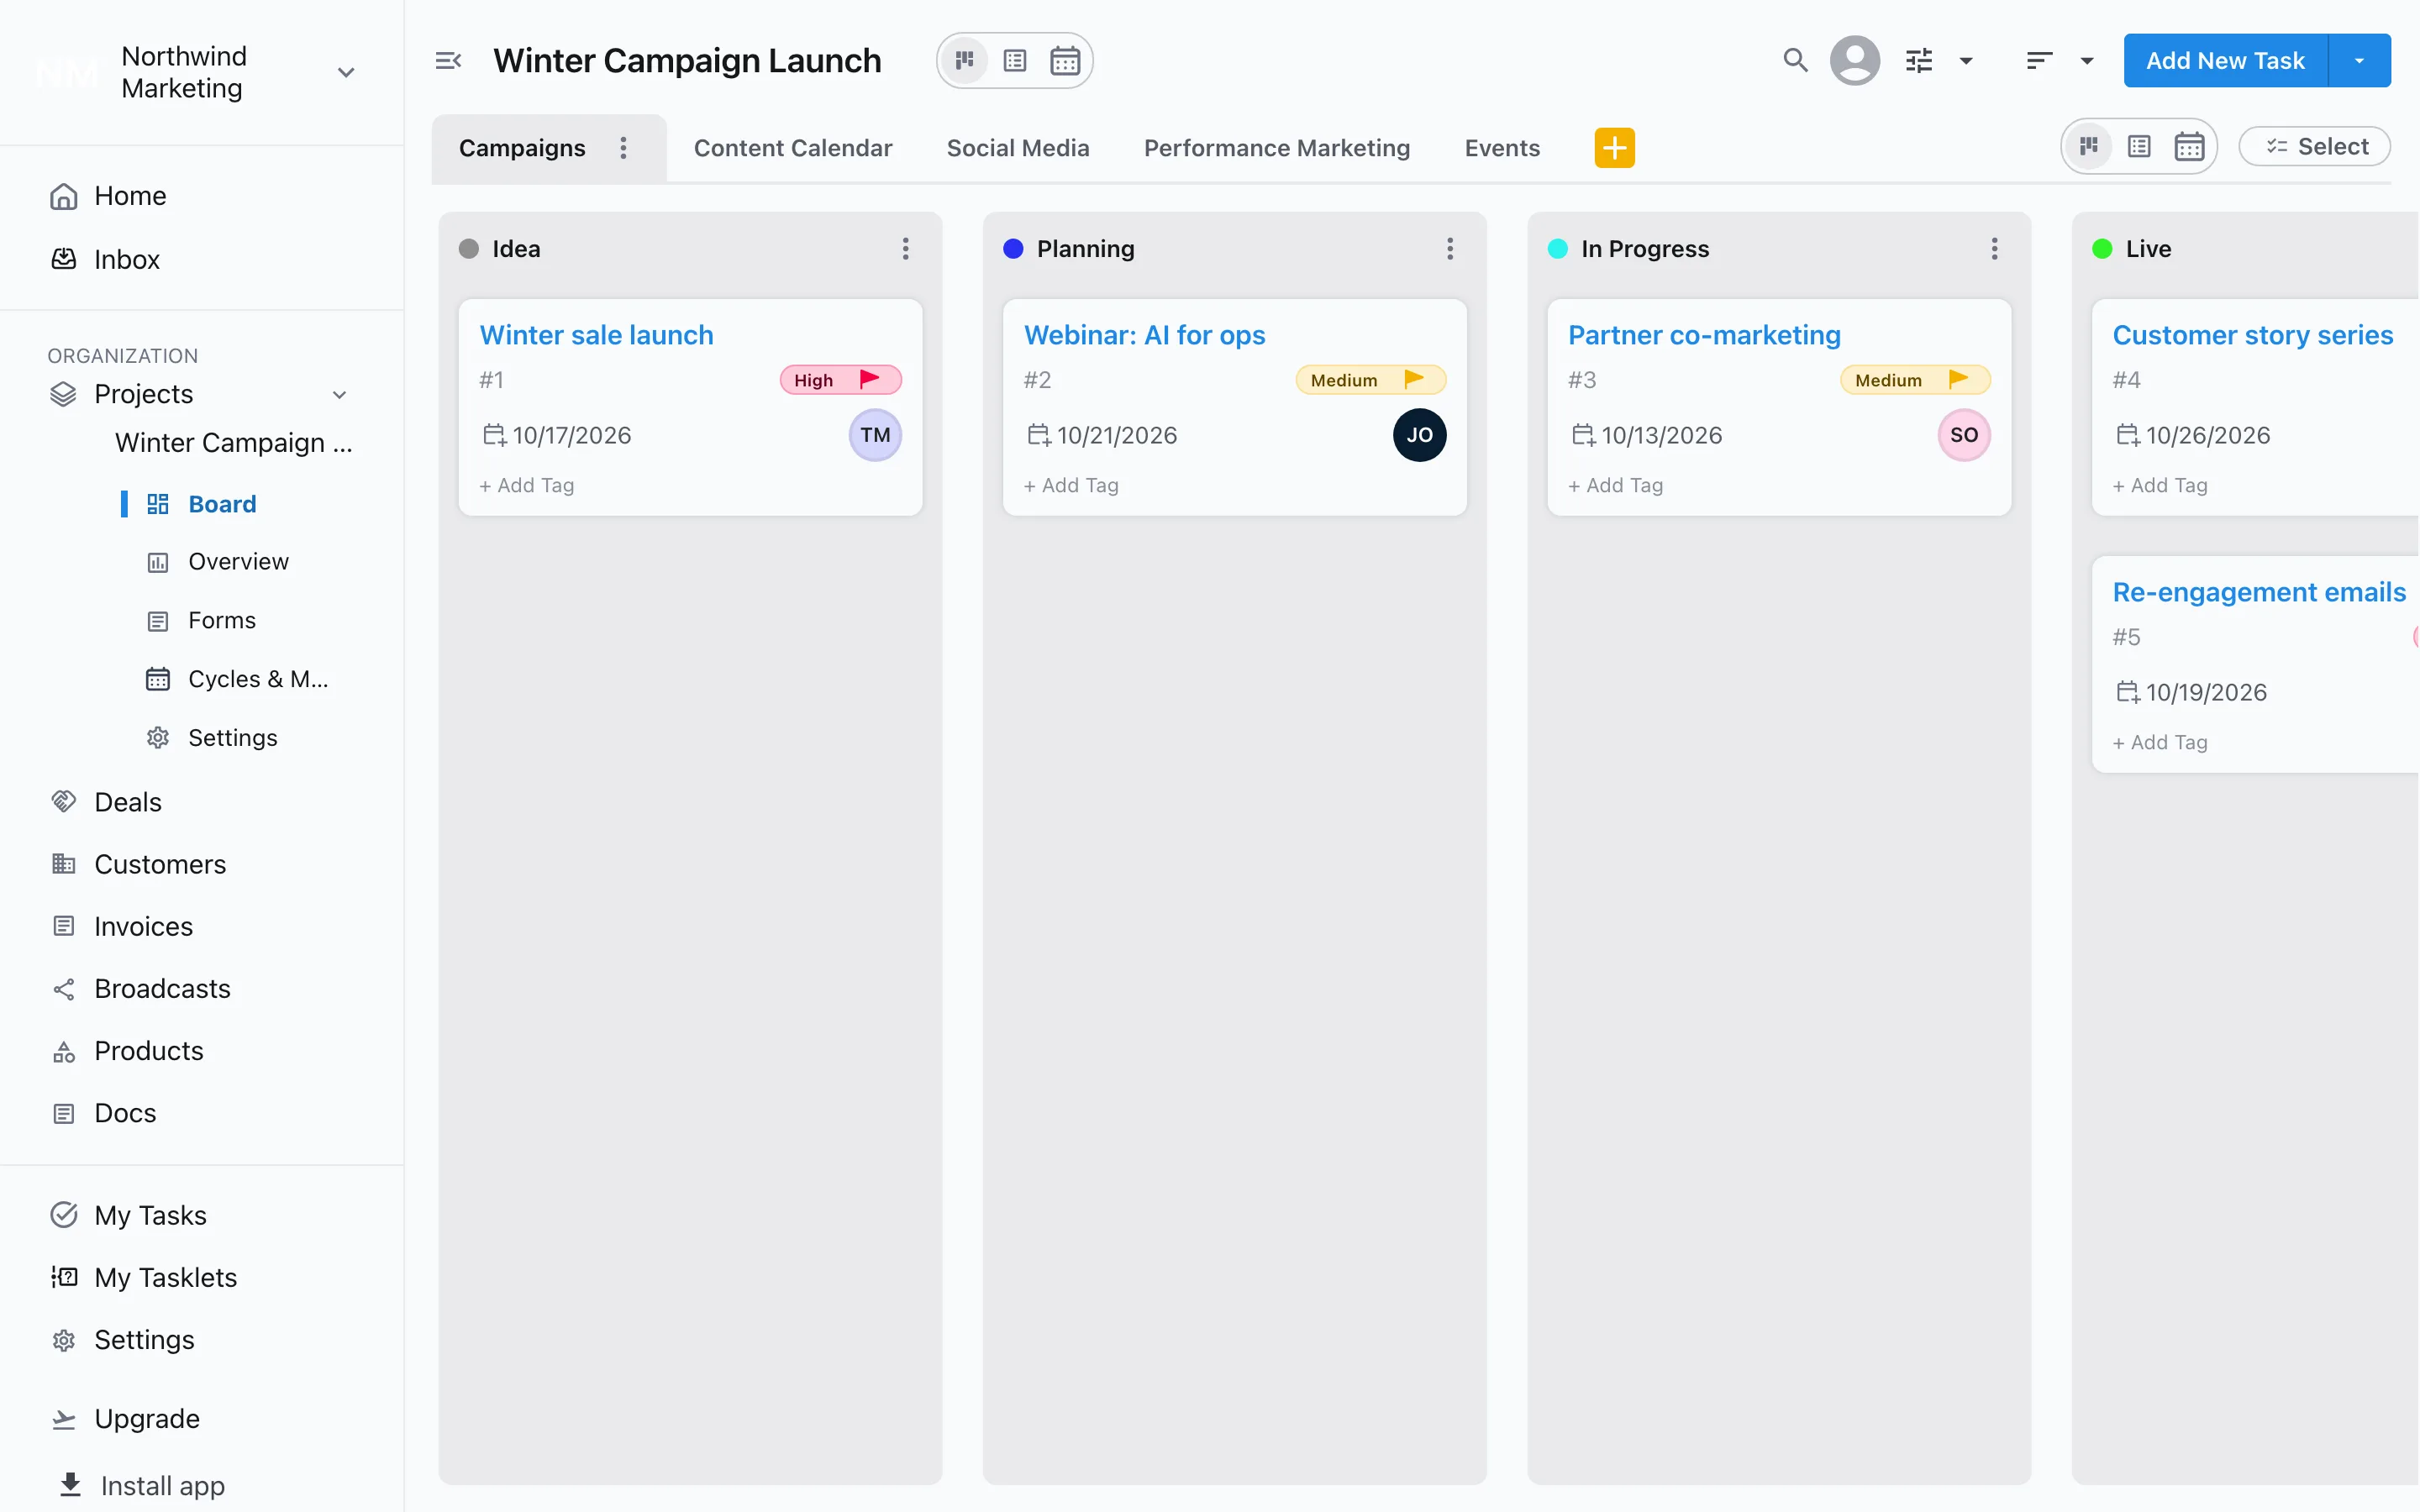Viewport: 2420px width, 1512px height.
Task: Select list layout next to the Select button
Action: (2138, 147)
